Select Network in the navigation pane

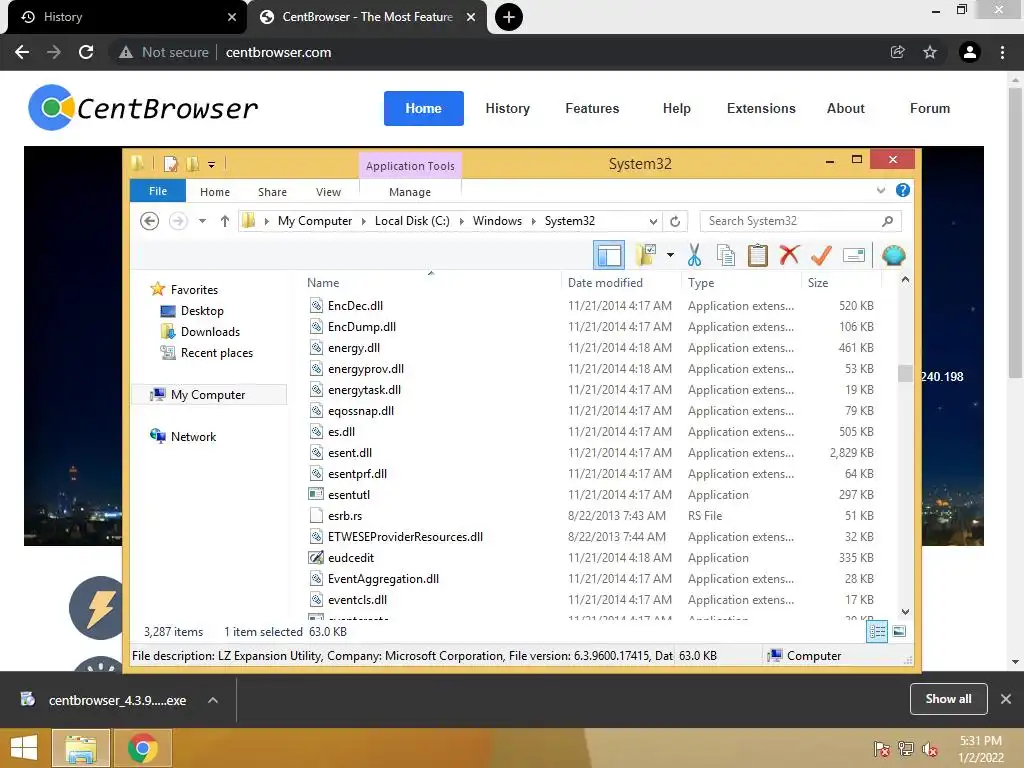[x=193, y=436]
